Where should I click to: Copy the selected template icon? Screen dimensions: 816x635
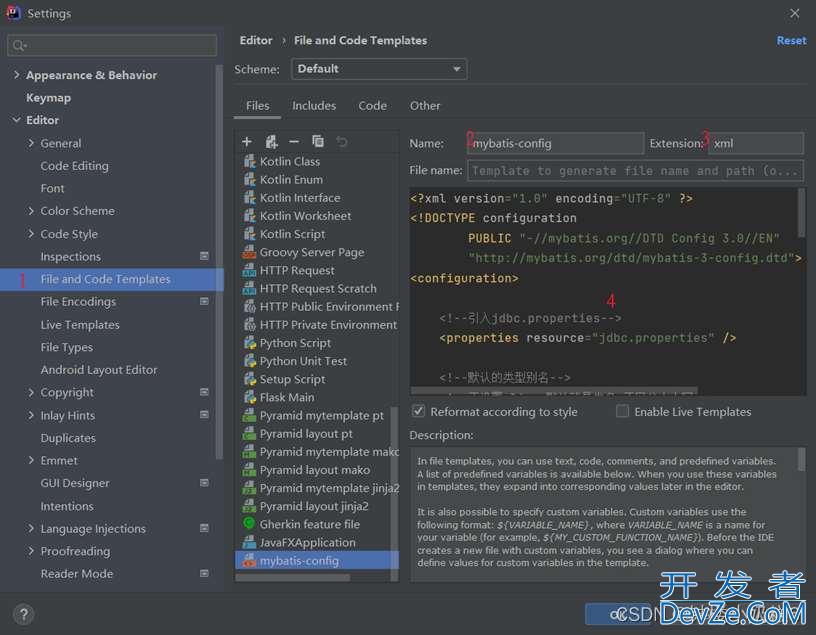coord(317,141)
